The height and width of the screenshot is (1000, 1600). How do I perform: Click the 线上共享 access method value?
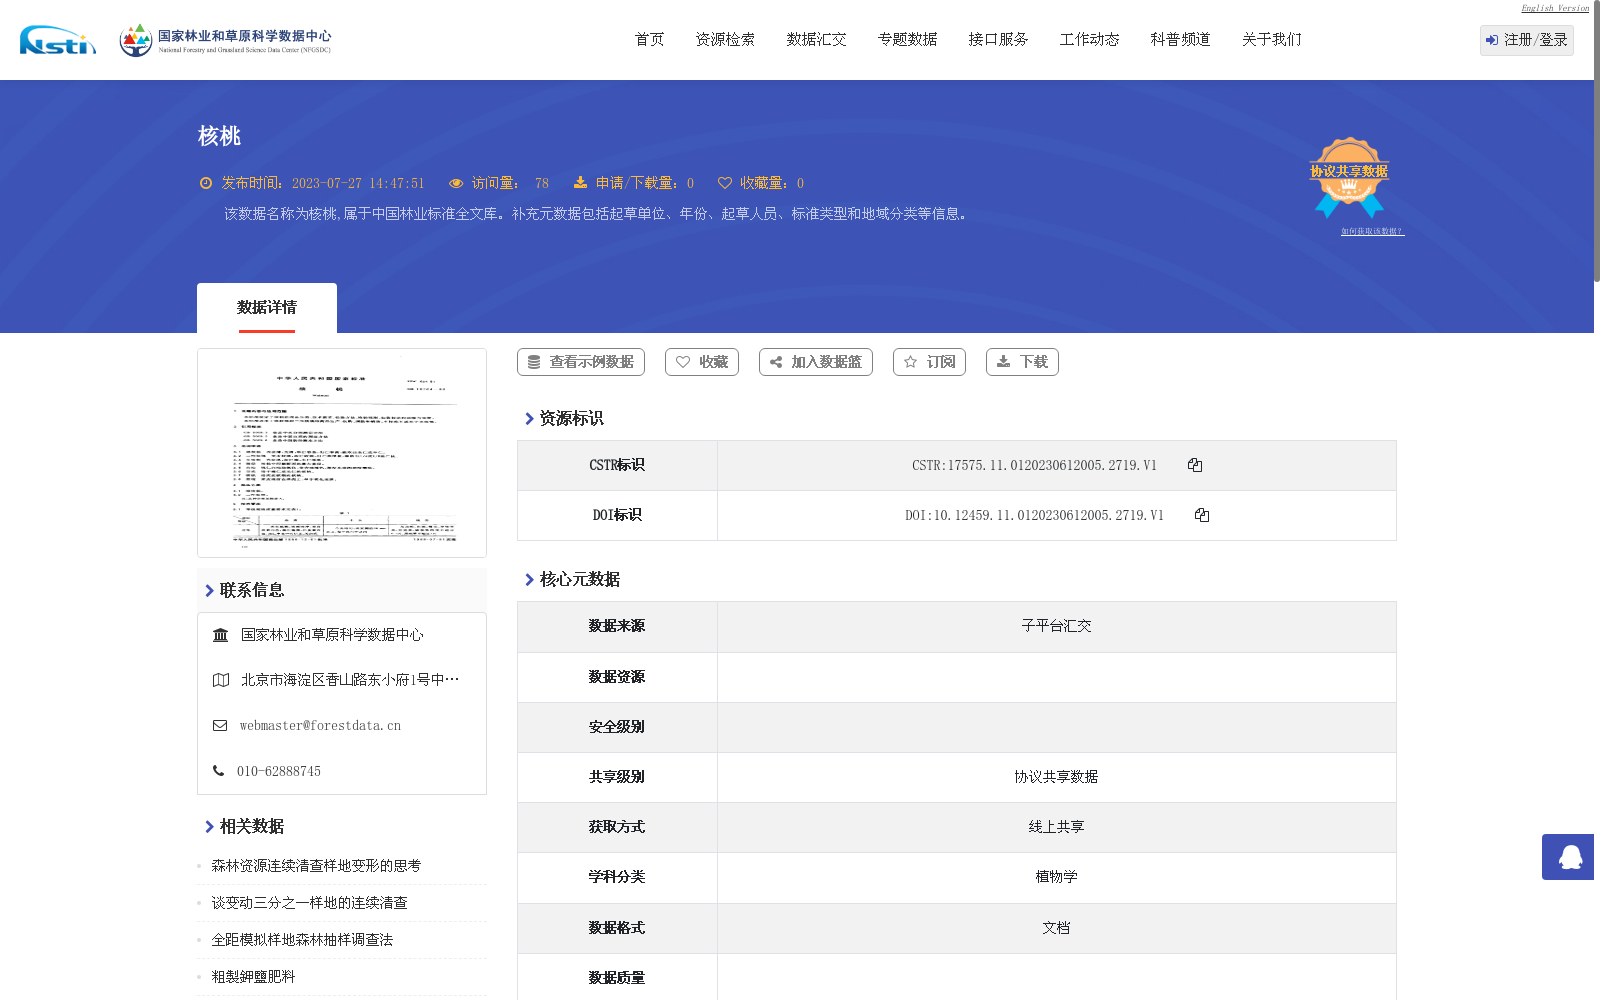(x=1056, y=827)
